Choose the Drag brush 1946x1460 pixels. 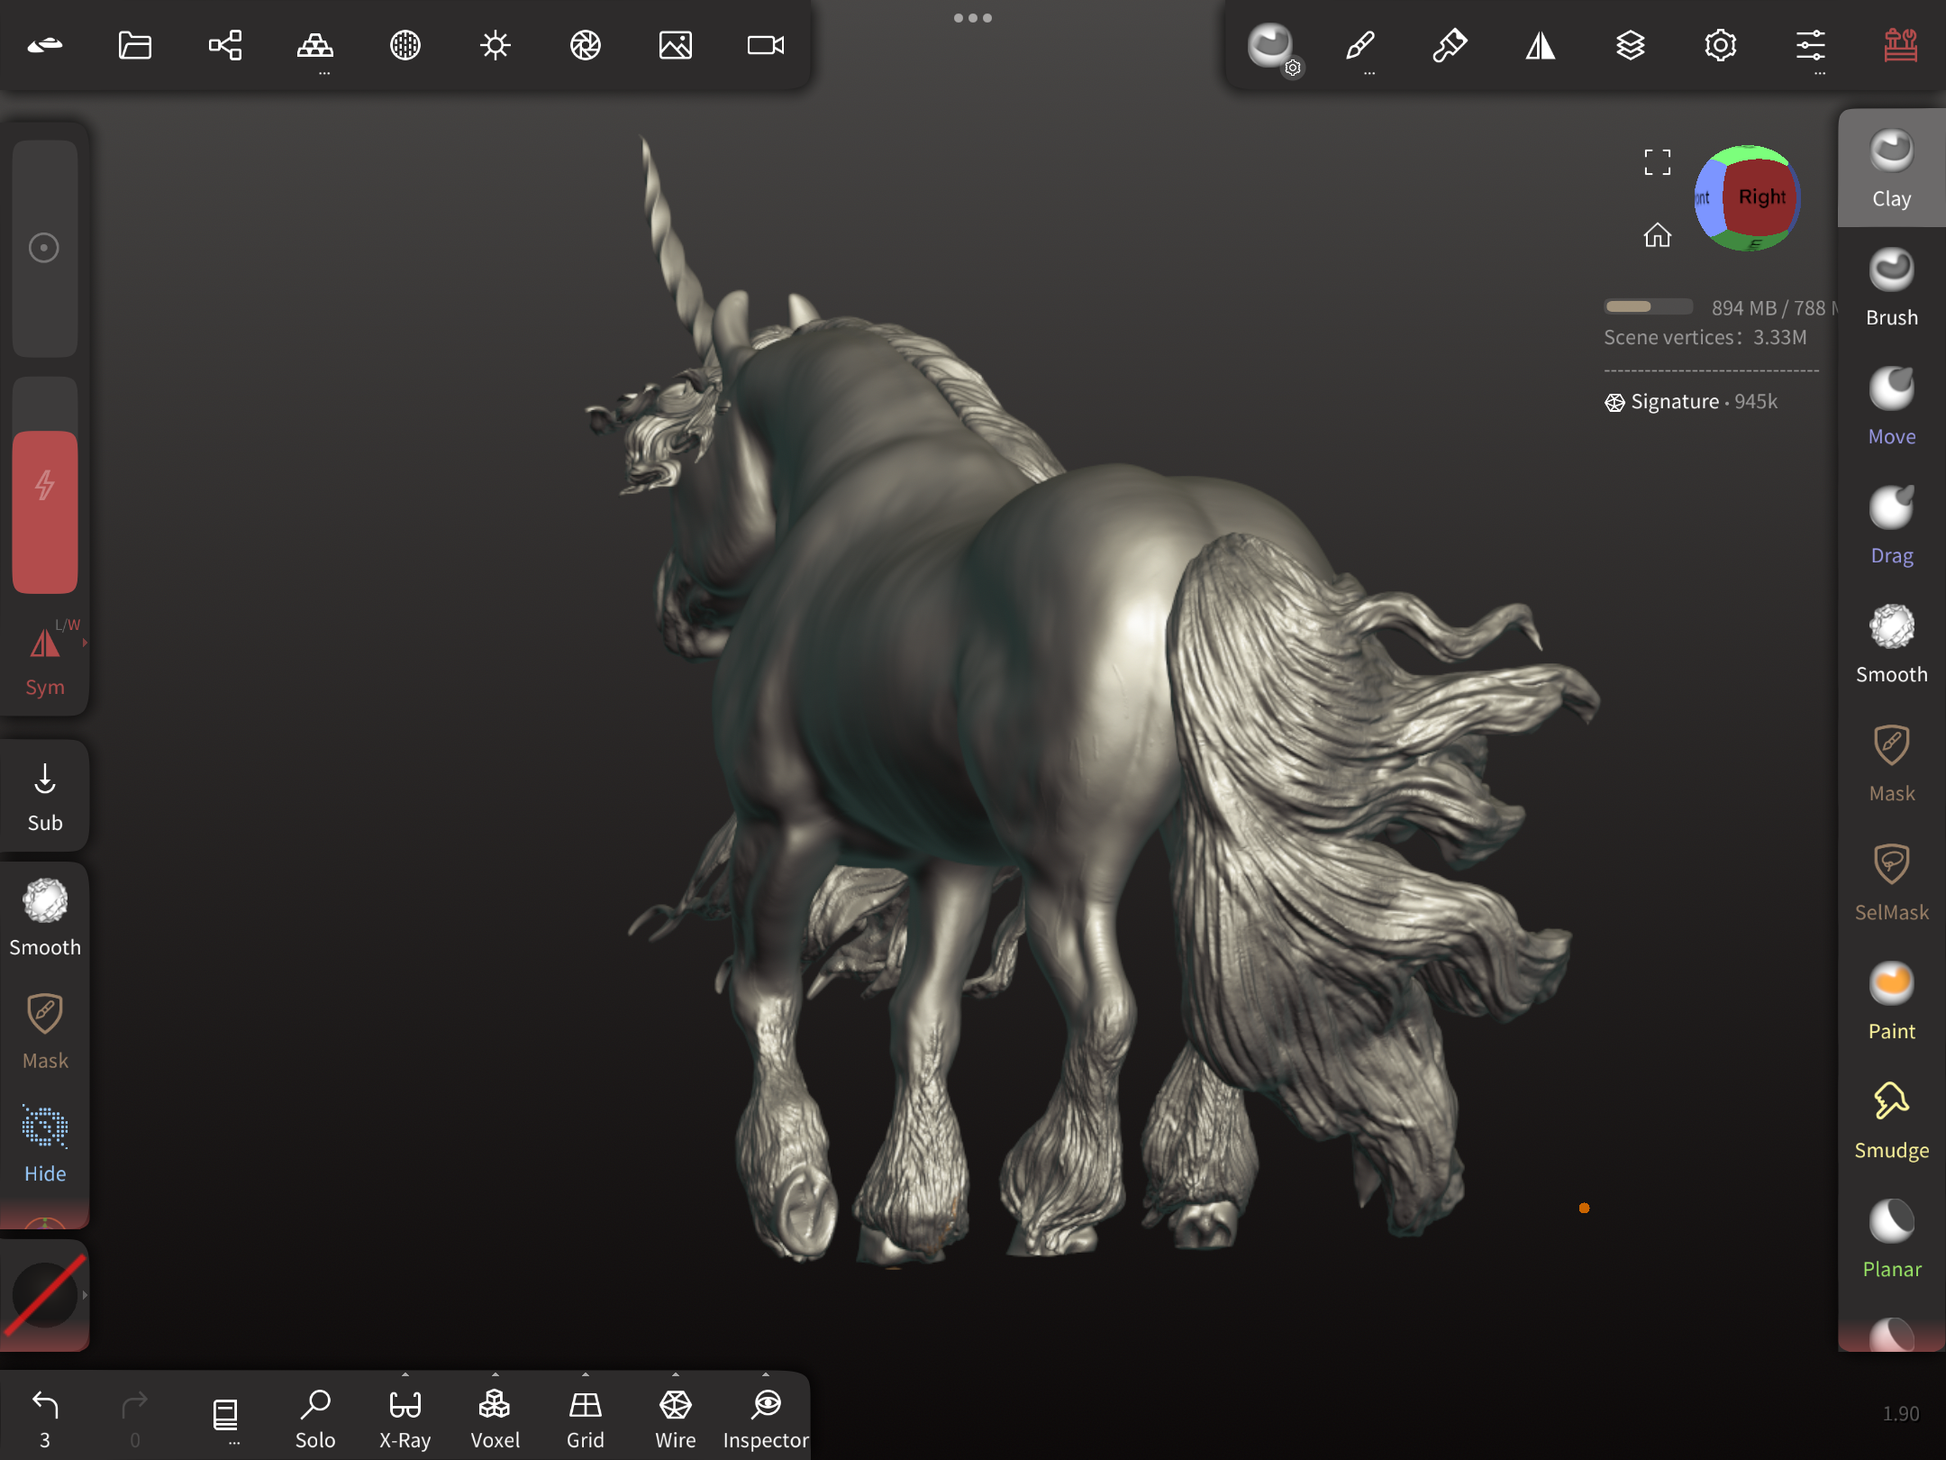tap(1891, 525)
